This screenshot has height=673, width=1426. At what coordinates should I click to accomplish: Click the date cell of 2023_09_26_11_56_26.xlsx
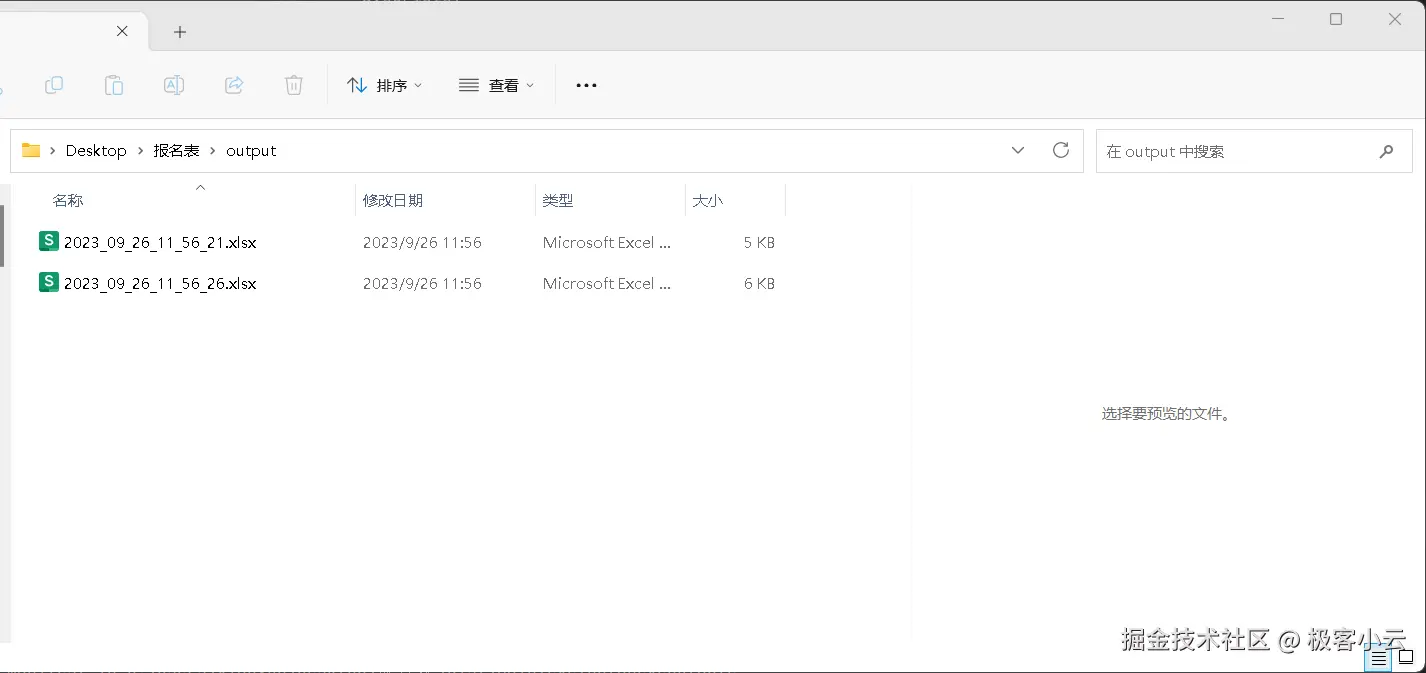click(x=422, y=283)
